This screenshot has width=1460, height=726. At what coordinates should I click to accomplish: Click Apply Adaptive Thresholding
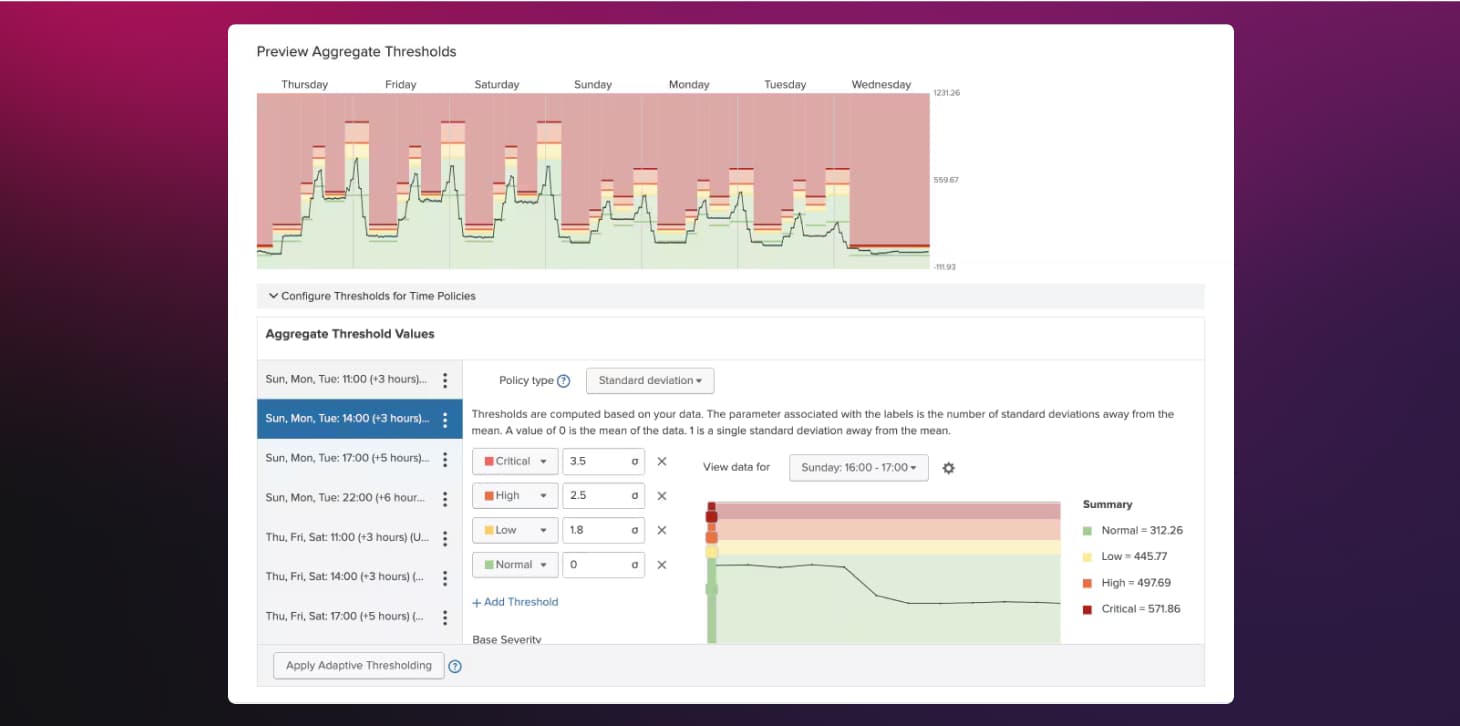coord(357,665)
